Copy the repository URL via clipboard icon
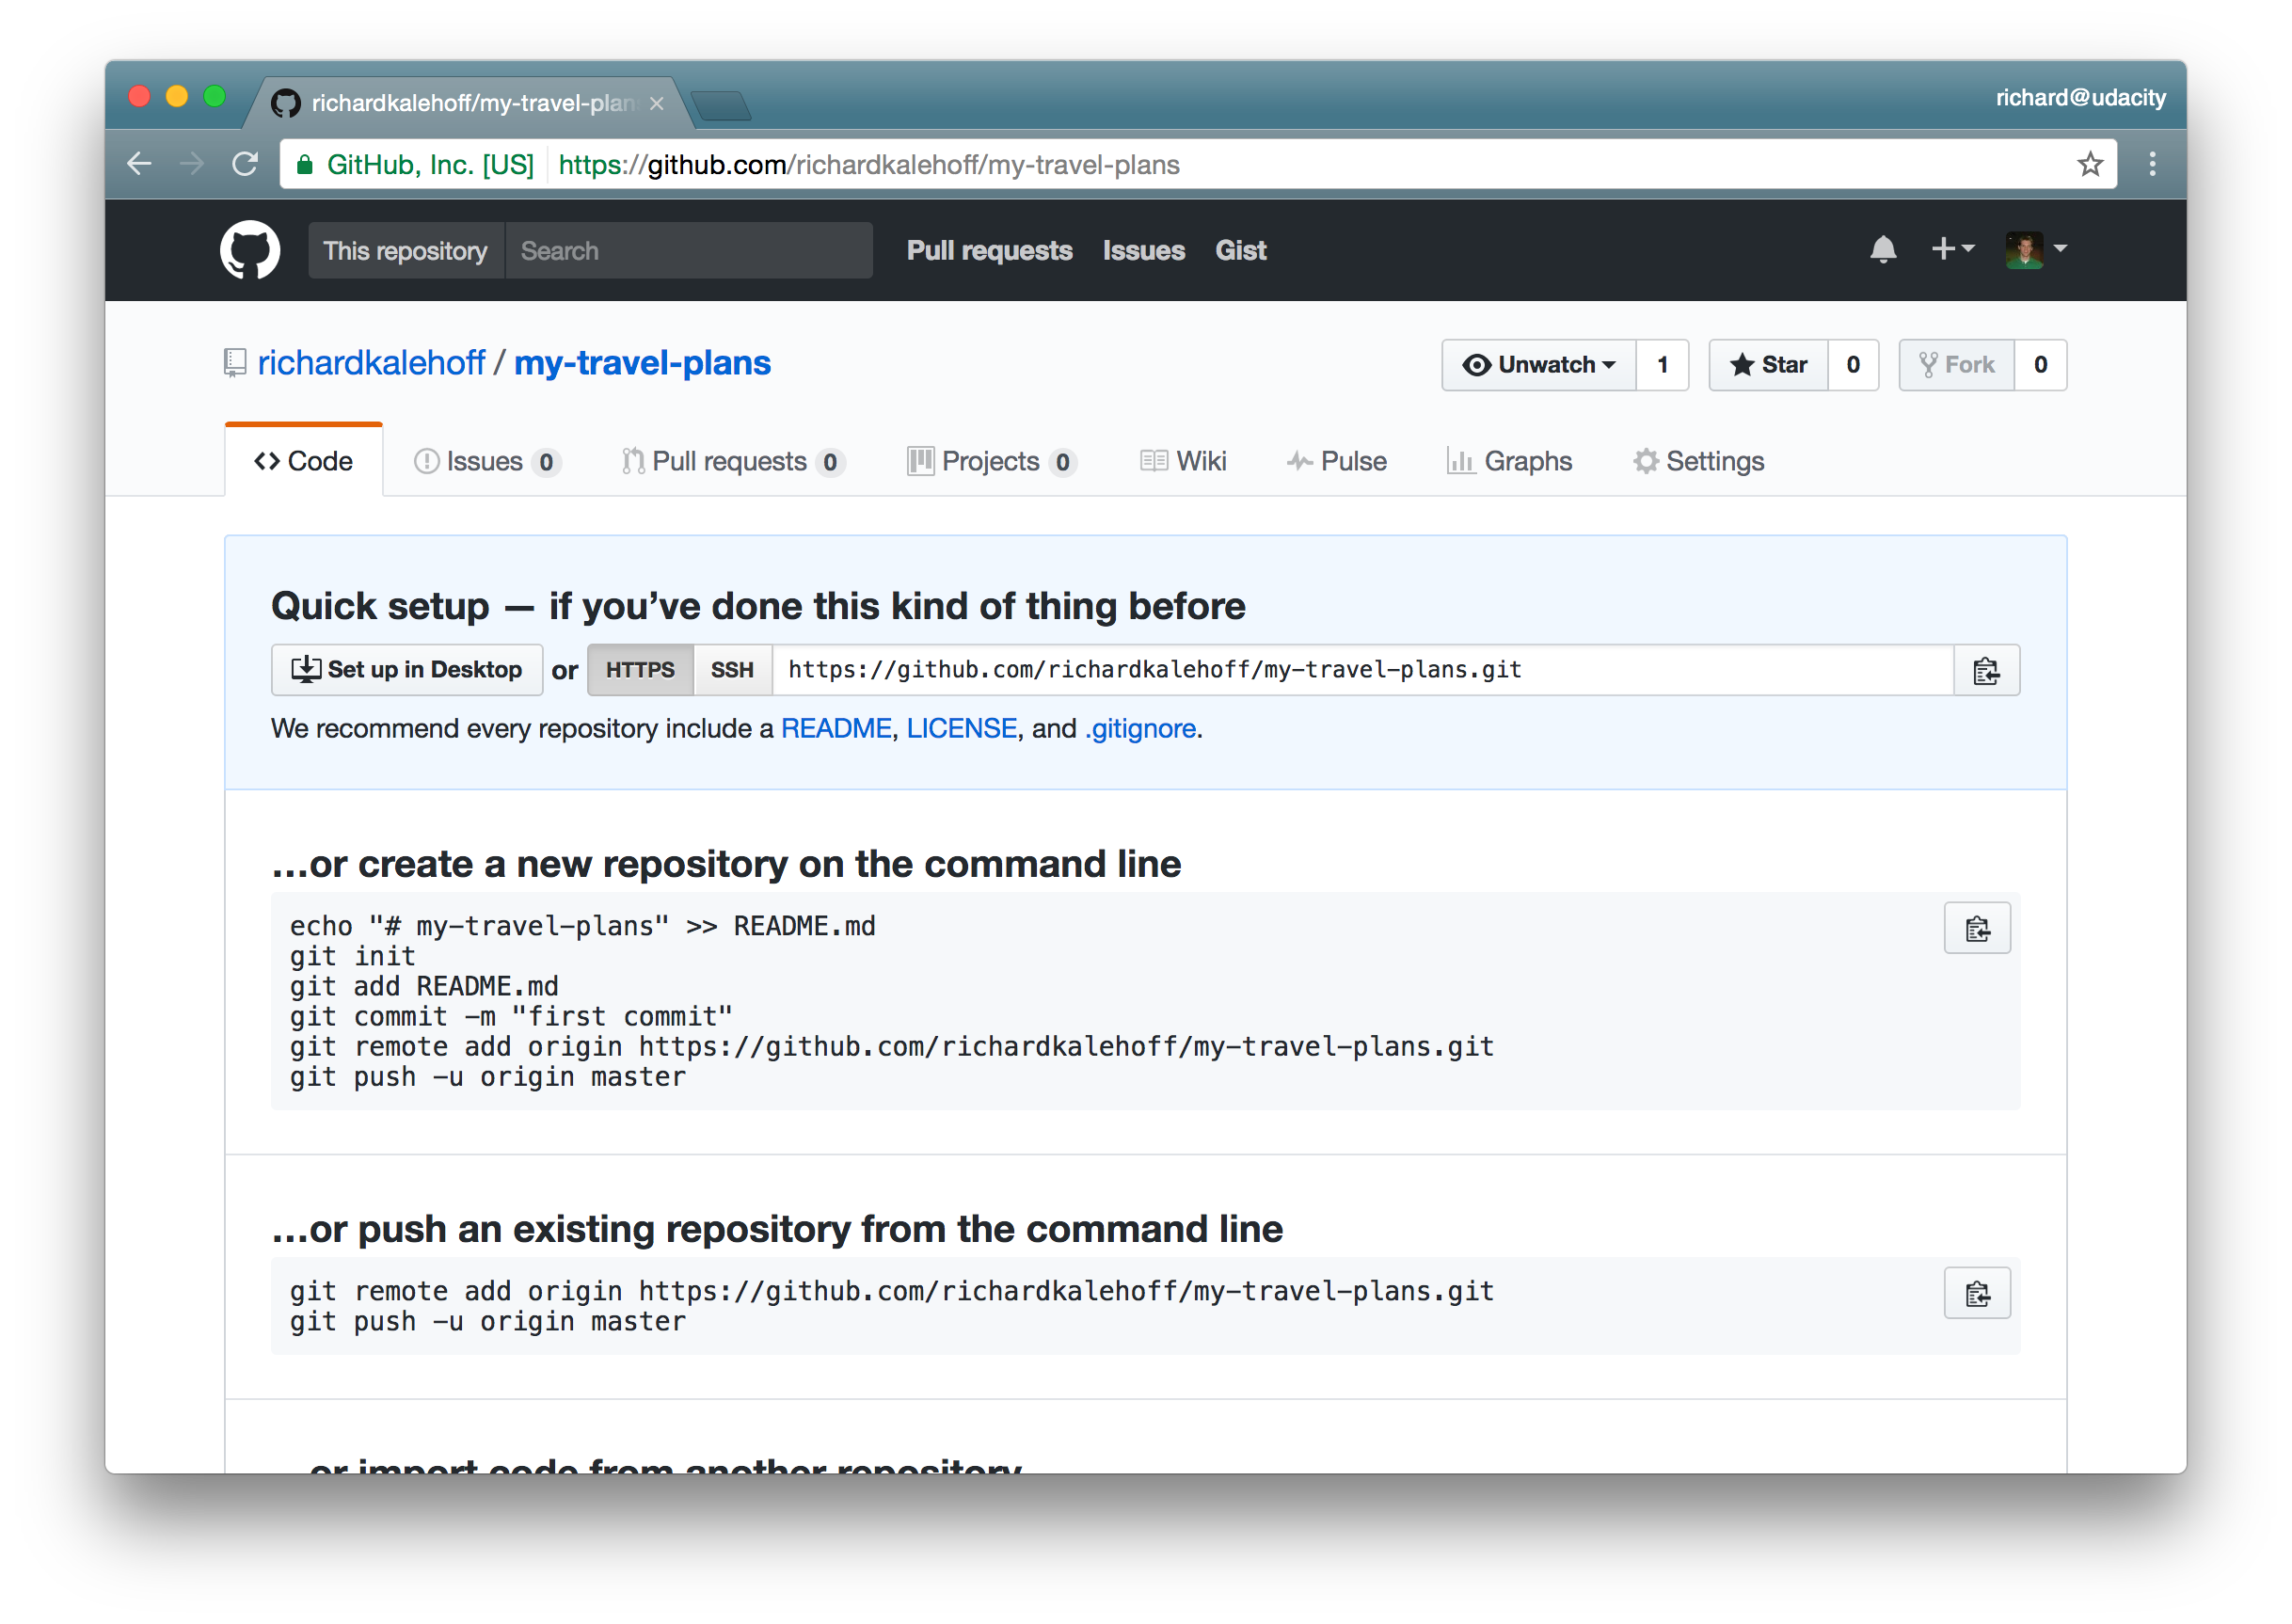Image resolution: width=2292 pixels, height=1624 pixels. pos(1986,670)
